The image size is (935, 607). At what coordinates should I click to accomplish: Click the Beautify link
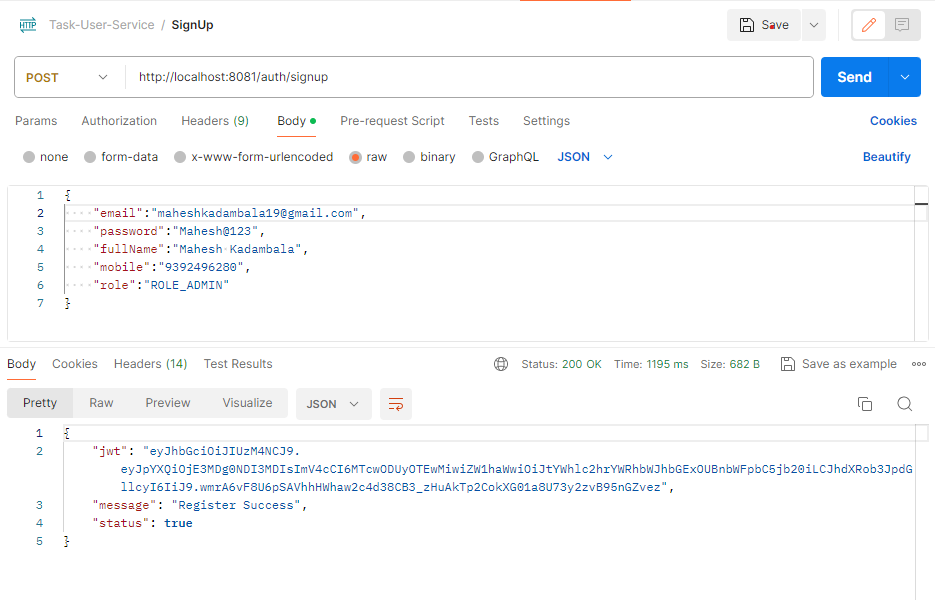(886, 157)
